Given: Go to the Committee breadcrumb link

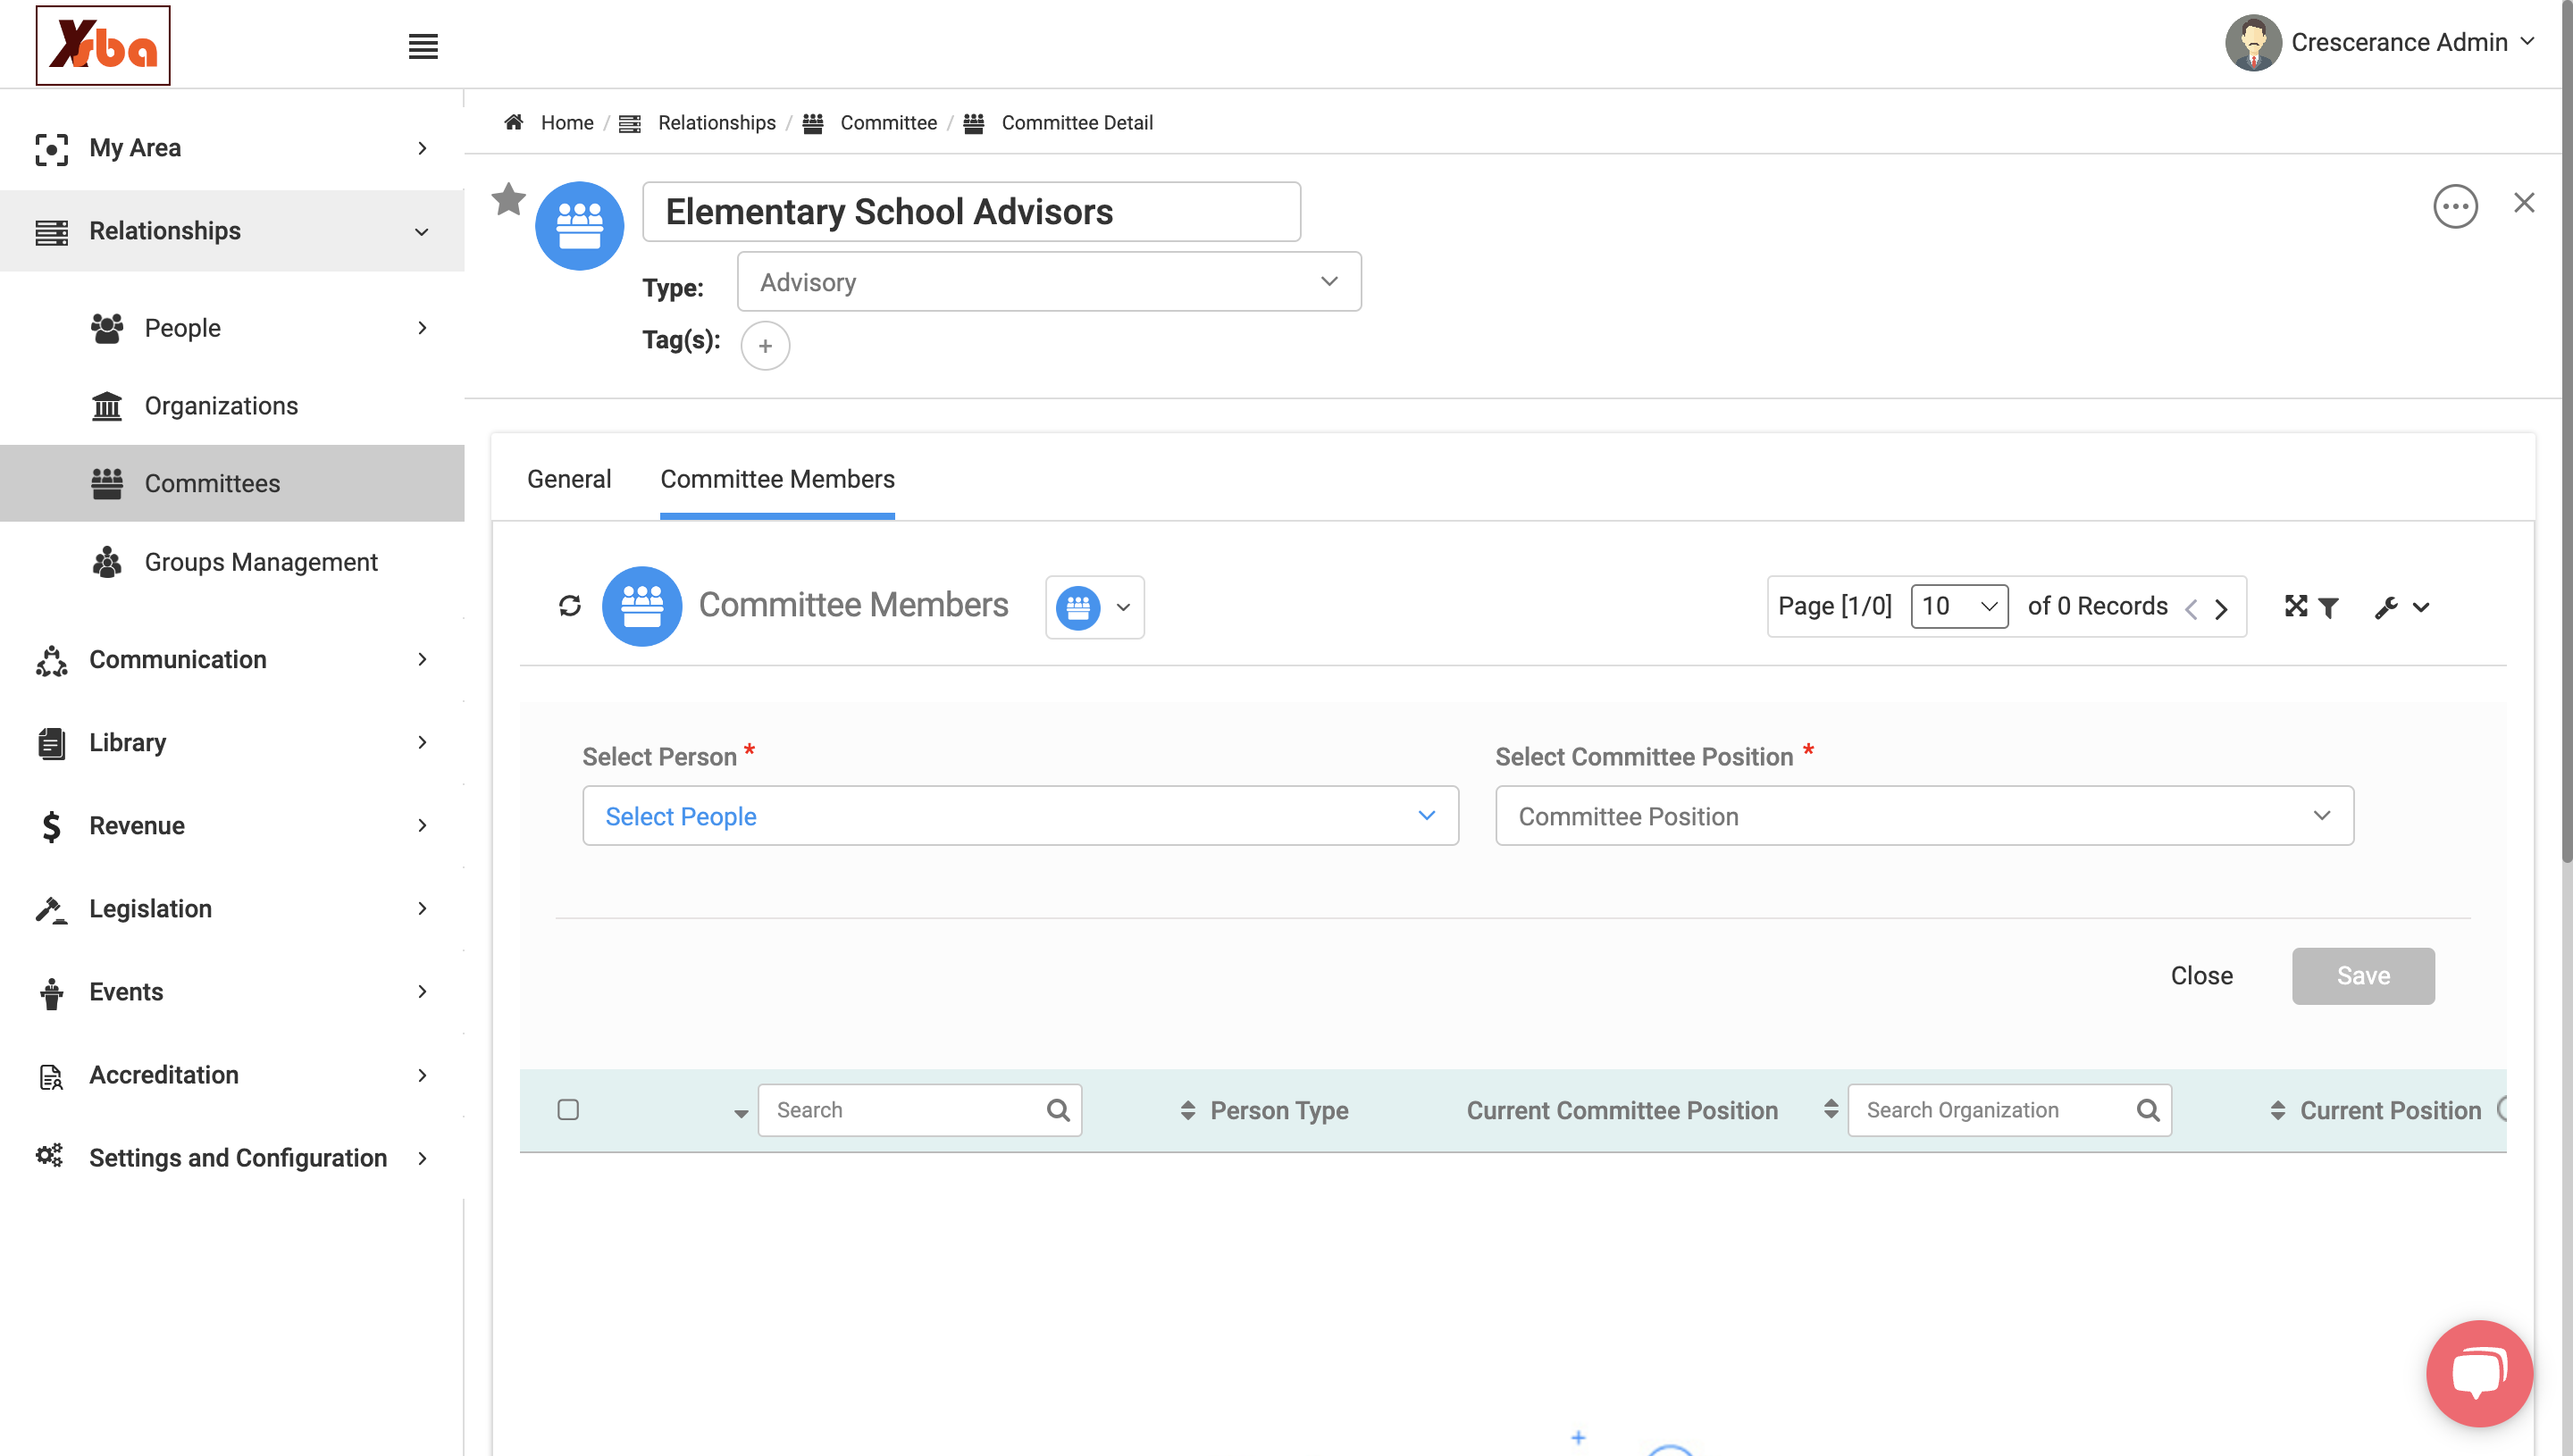Looking at the screenshot, I should click(888, 122).
